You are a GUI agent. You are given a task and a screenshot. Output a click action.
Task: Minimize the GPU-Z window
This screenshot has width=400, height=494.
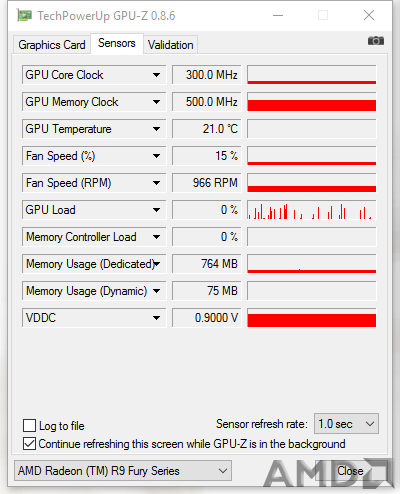click(278, 15)
